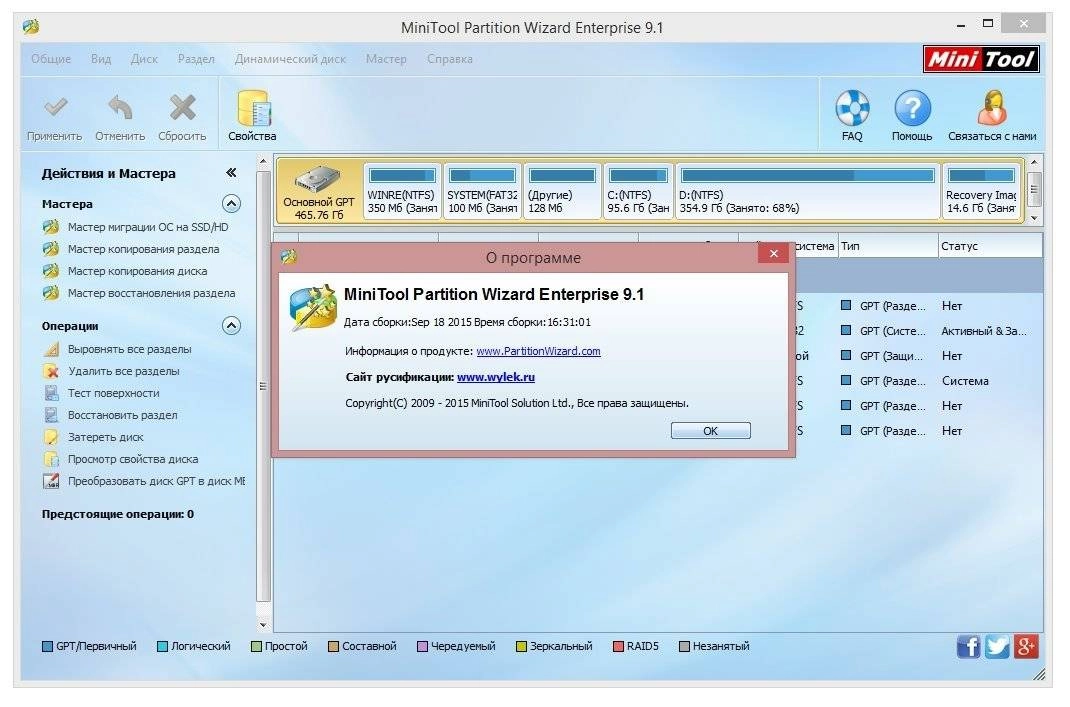The image size is (1070, 707).
Task: Collapse the Операции section
Action: [231, 326]
